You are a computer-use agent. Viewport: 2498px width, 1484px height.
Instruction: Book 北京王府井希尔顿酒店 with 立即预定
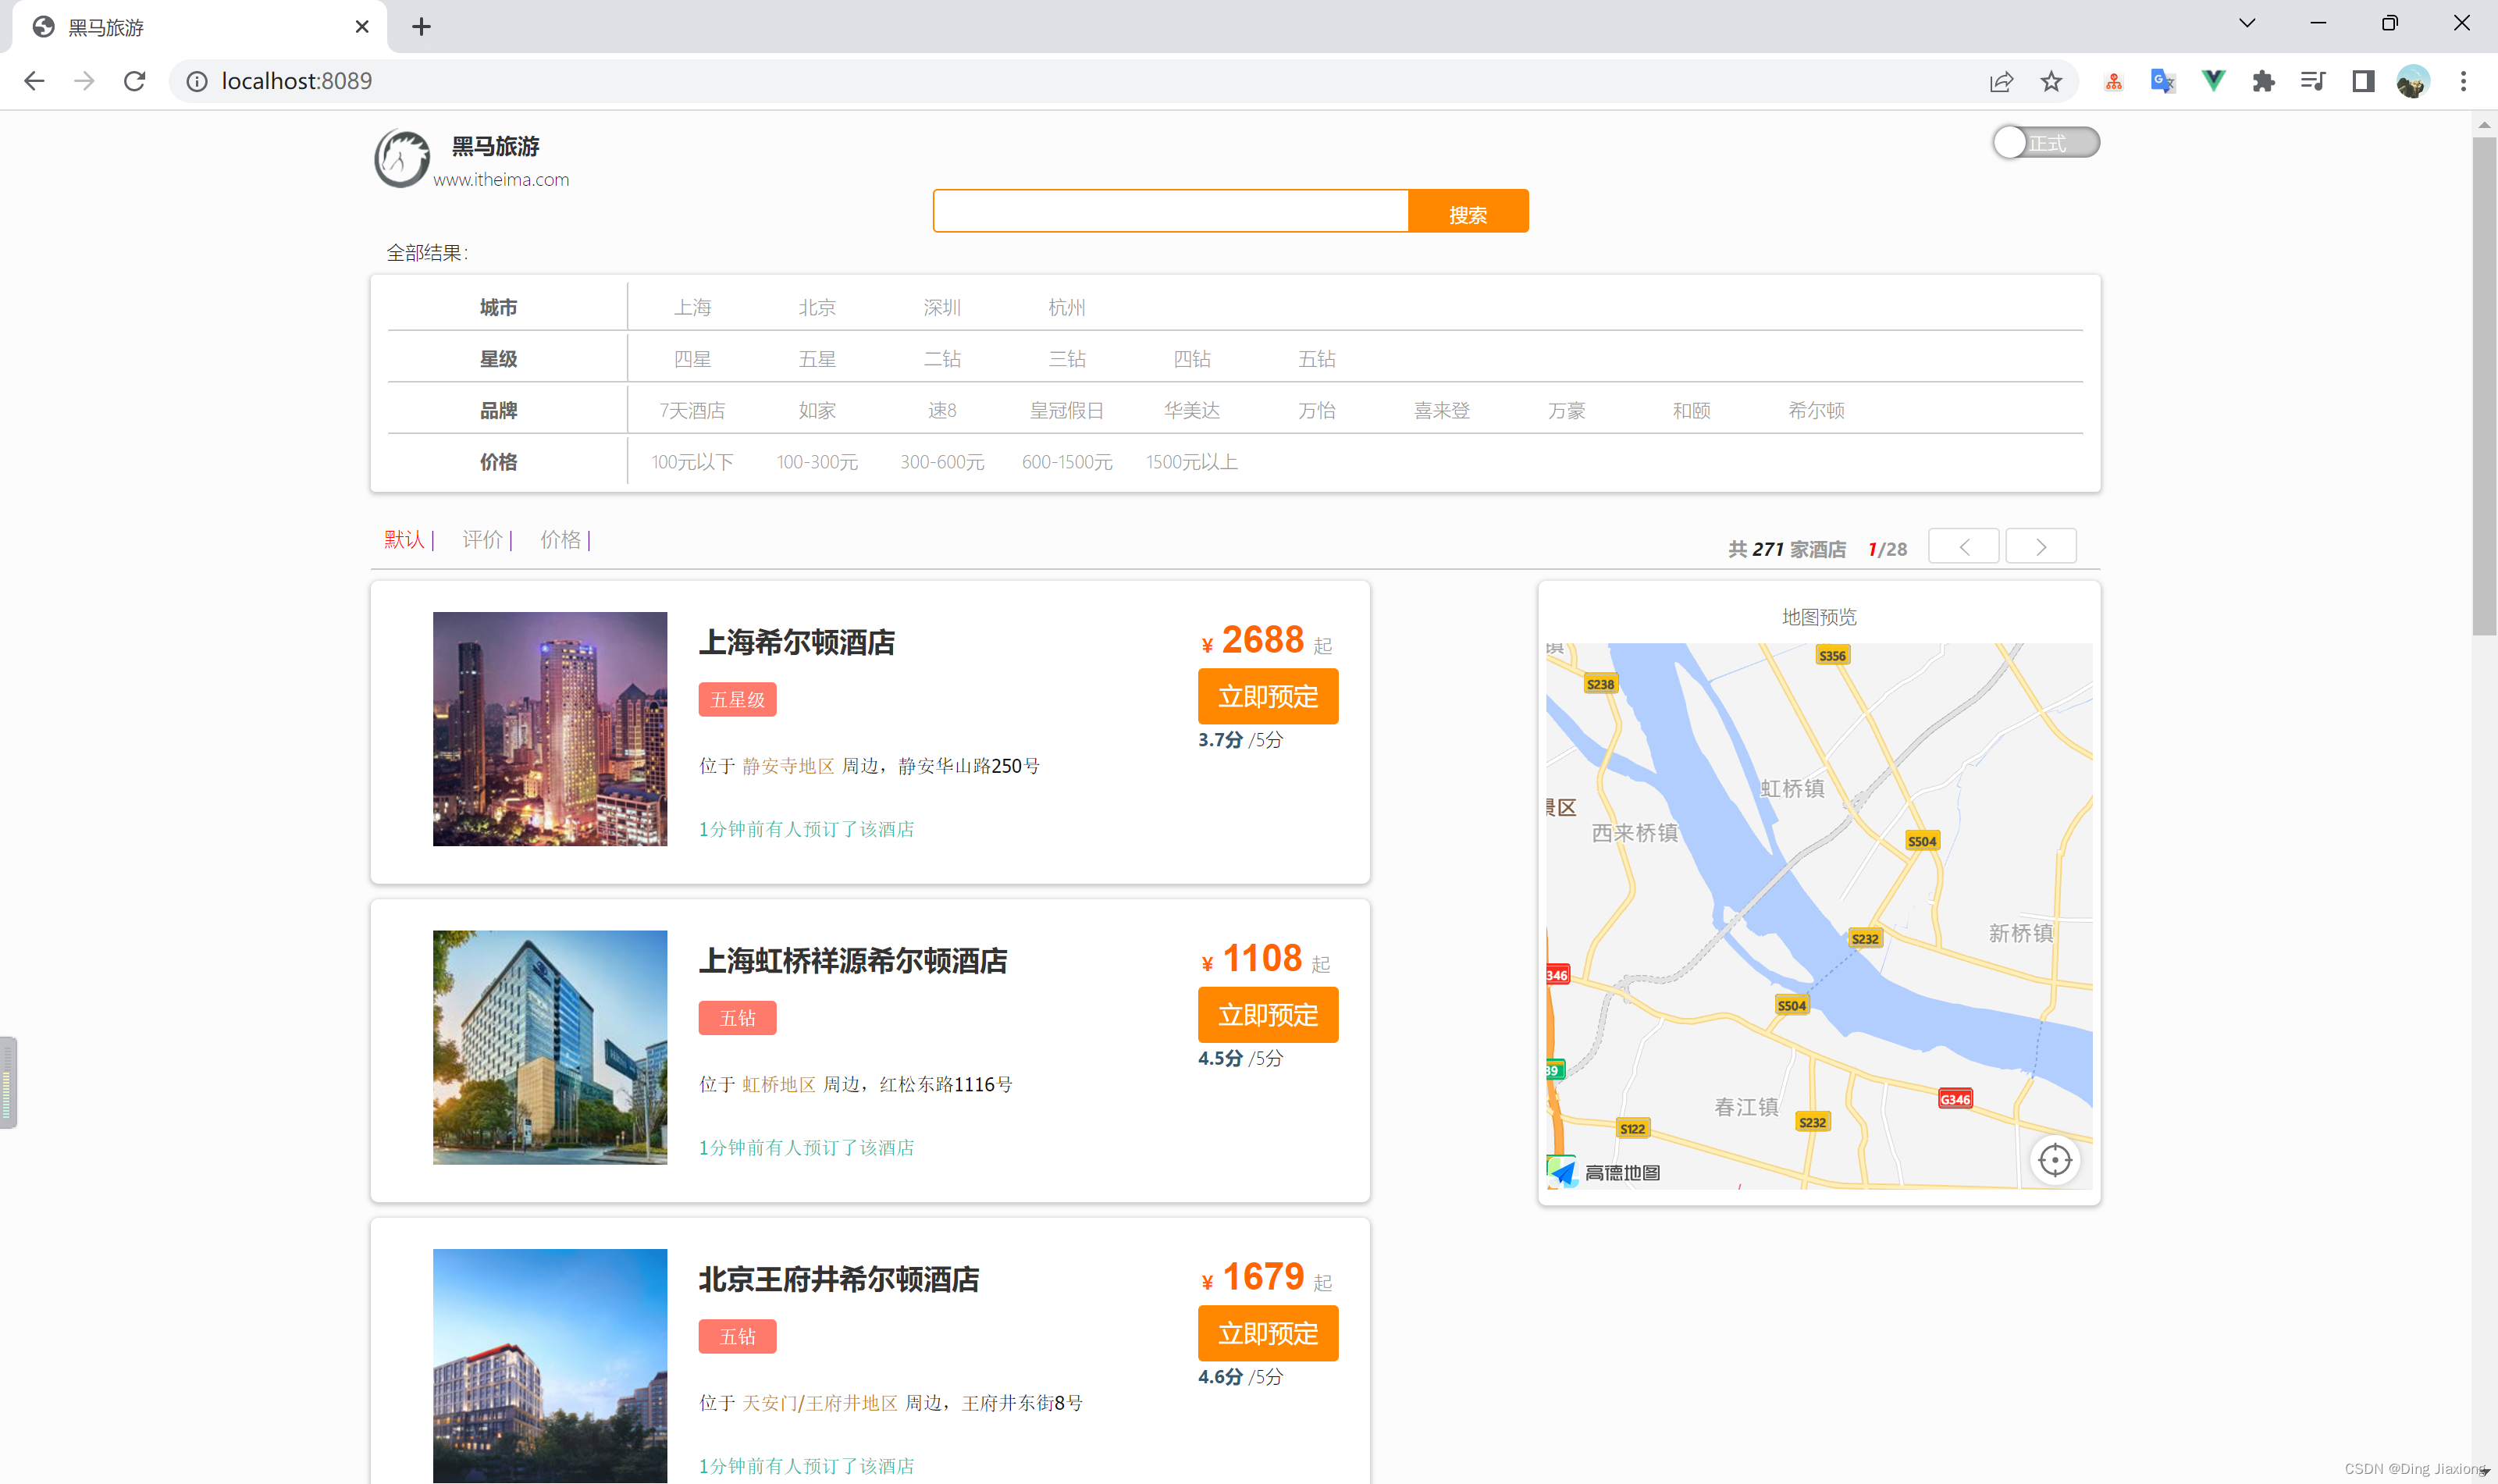tap(1268, 1333)
